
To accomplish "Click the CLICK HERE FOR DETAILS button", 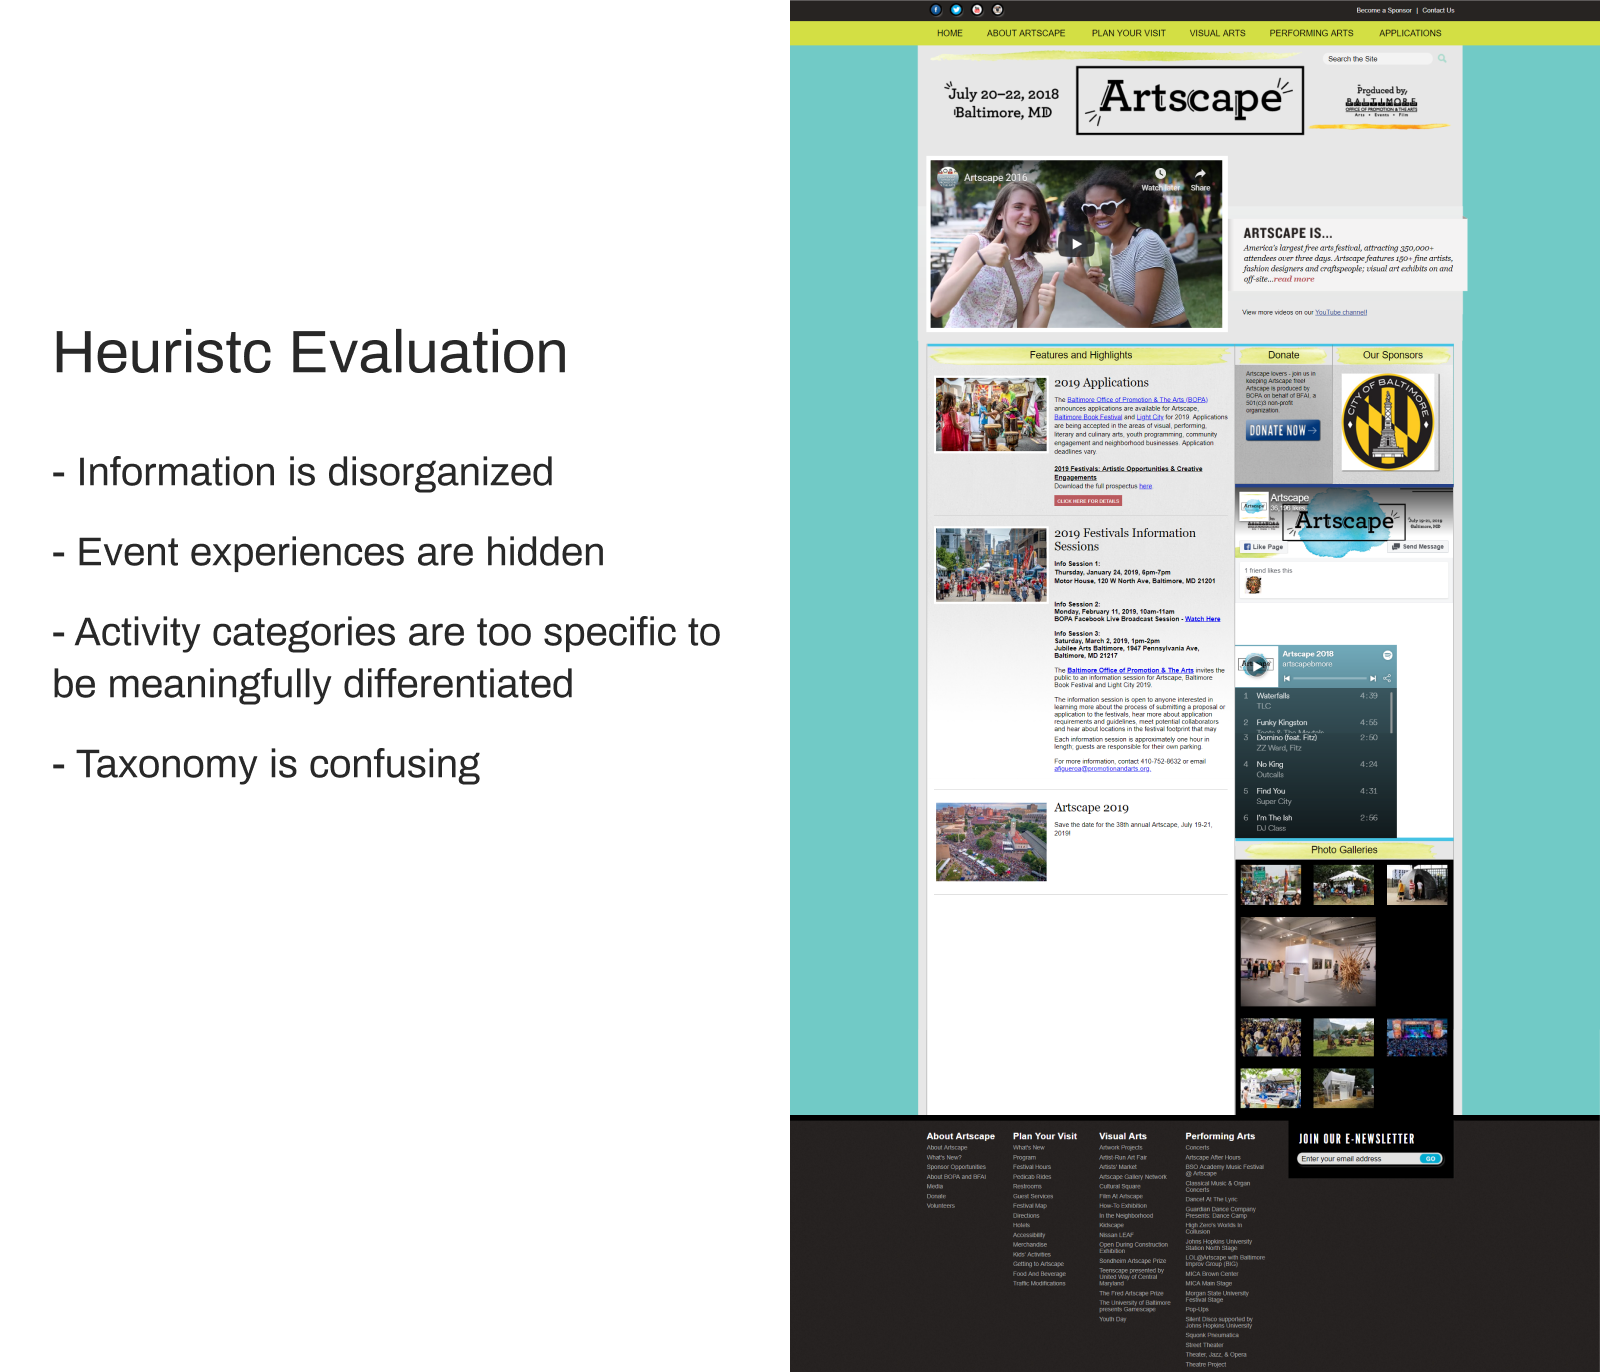I will (1088, 501).
